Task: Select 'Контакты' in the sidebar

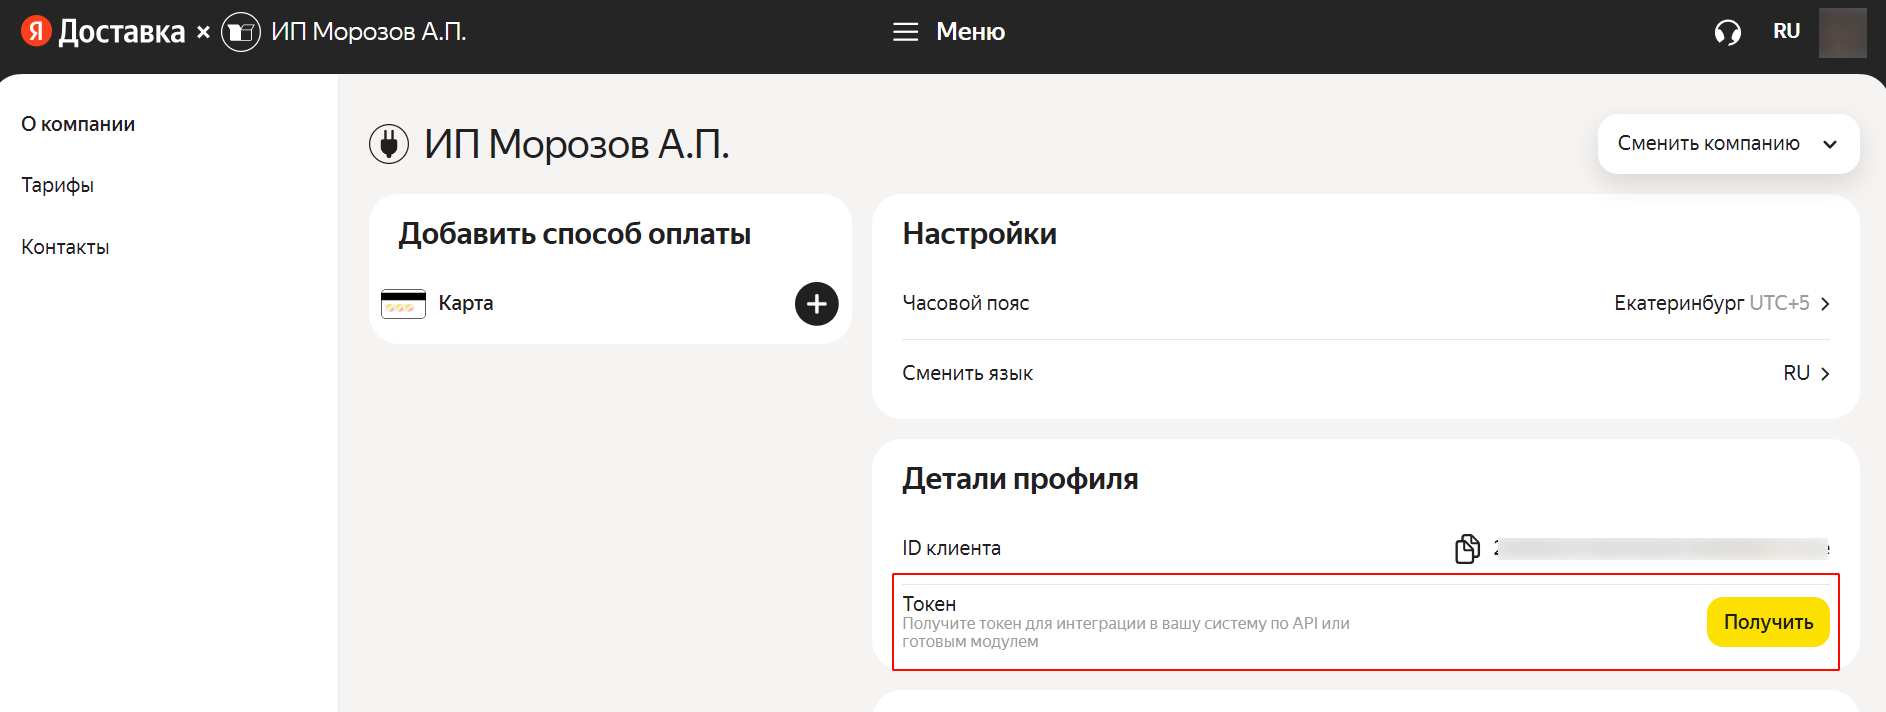Action: tap(65, 247)
